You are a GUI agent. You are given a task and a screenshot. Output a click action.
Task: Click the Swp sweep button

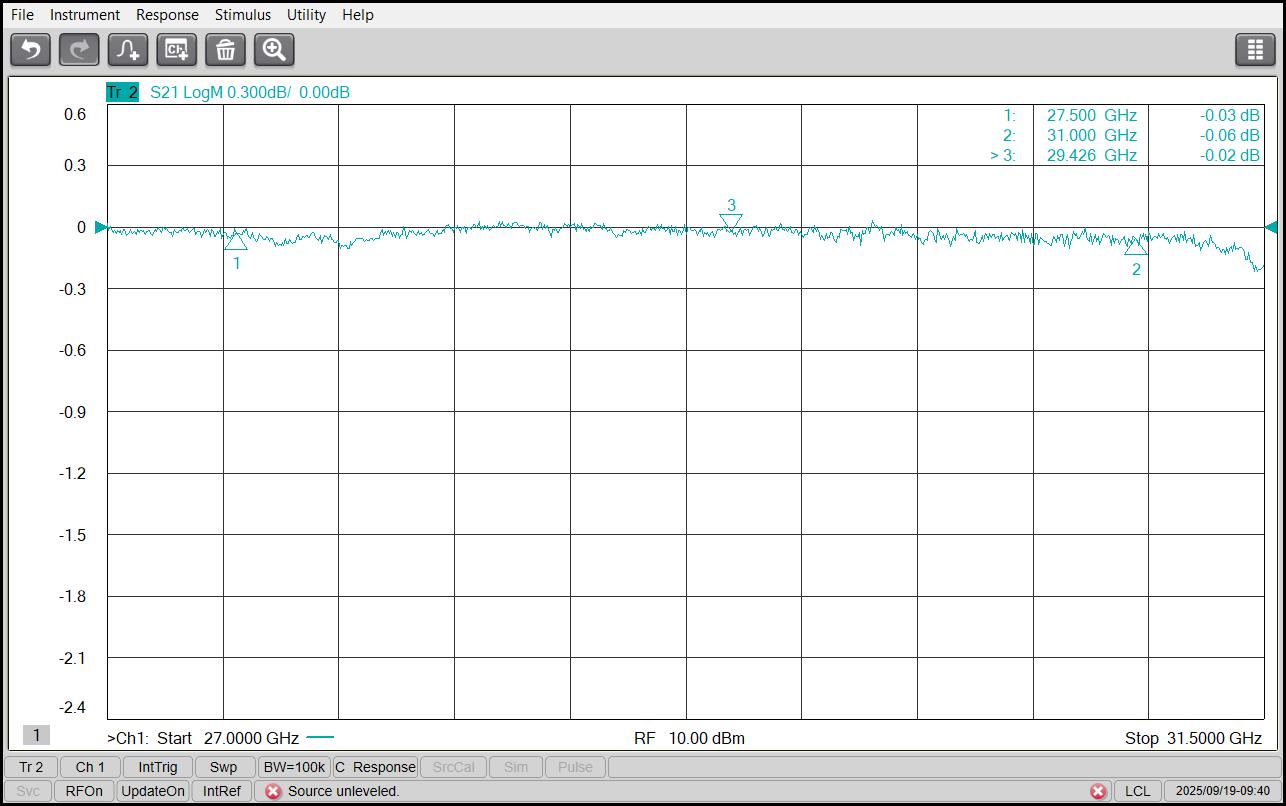pyautogui.click(x=223, y=767)
